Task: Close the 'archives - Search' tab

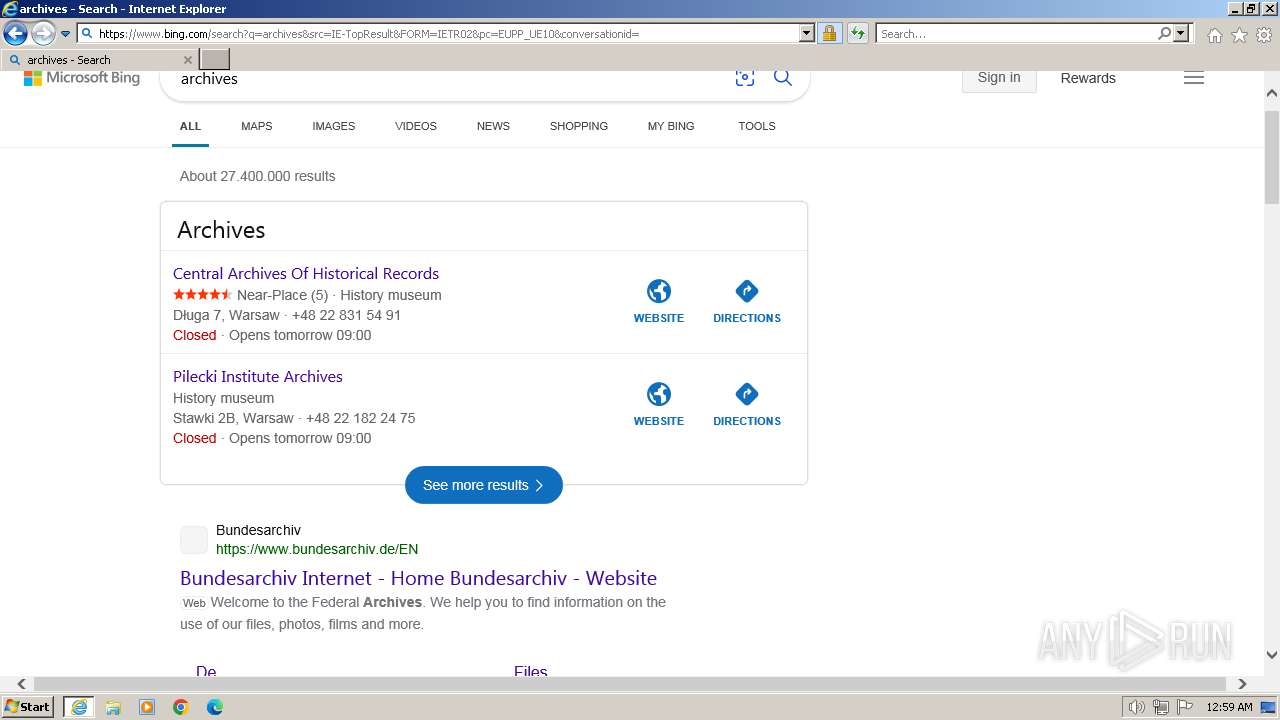Action: [187, 60]
